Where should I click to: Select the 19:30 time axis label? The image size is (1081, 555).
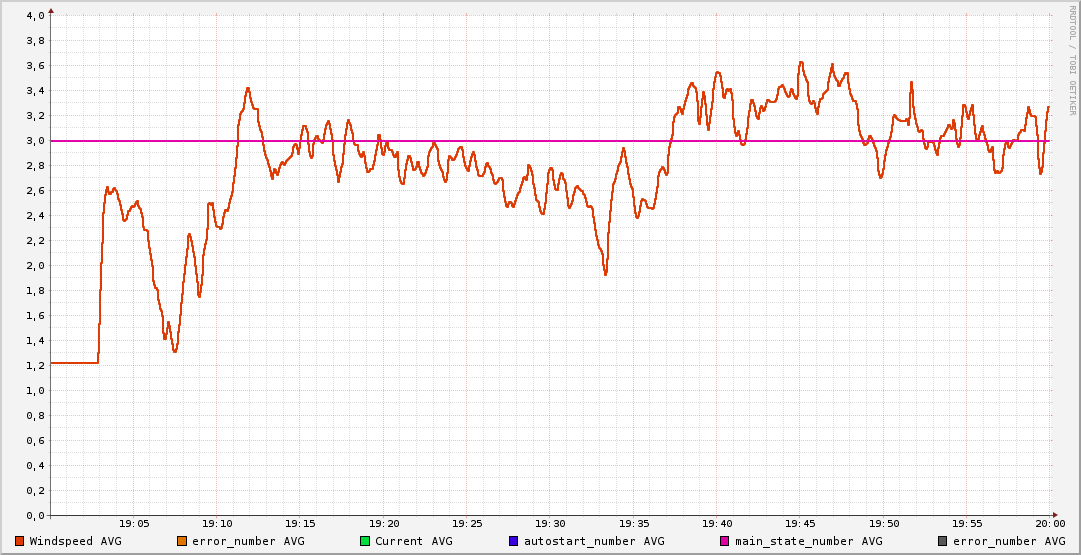(x=550, y=523)
